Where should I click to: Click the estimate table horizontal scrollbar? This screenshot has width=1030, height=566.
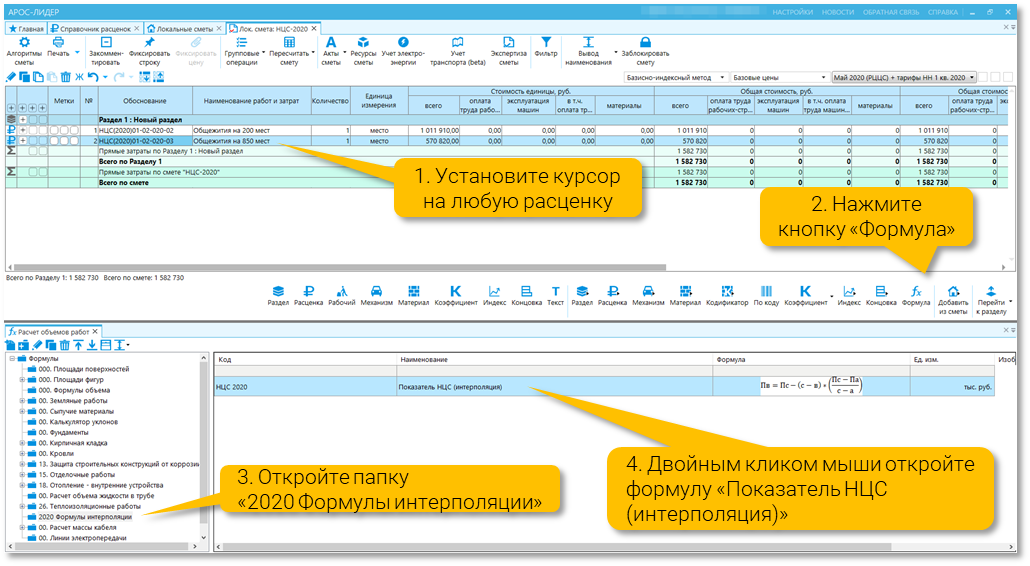[x=340, y=267]
